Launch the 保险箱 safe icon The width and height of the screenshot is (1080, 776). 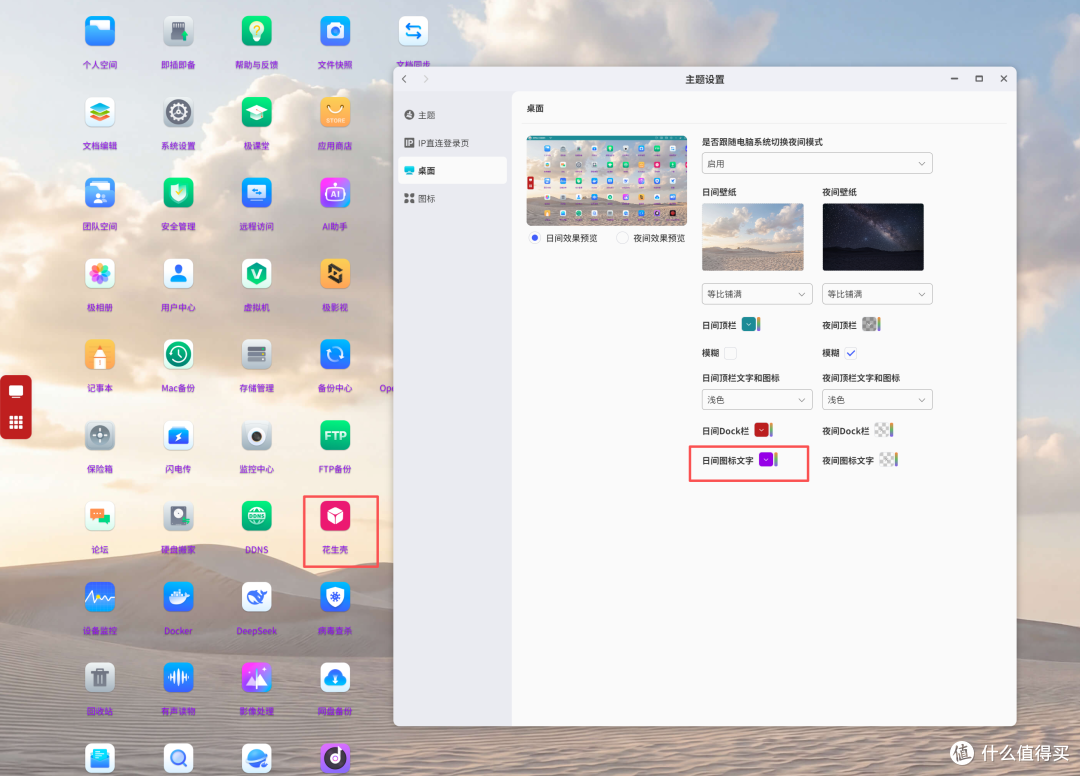point(100,435)
